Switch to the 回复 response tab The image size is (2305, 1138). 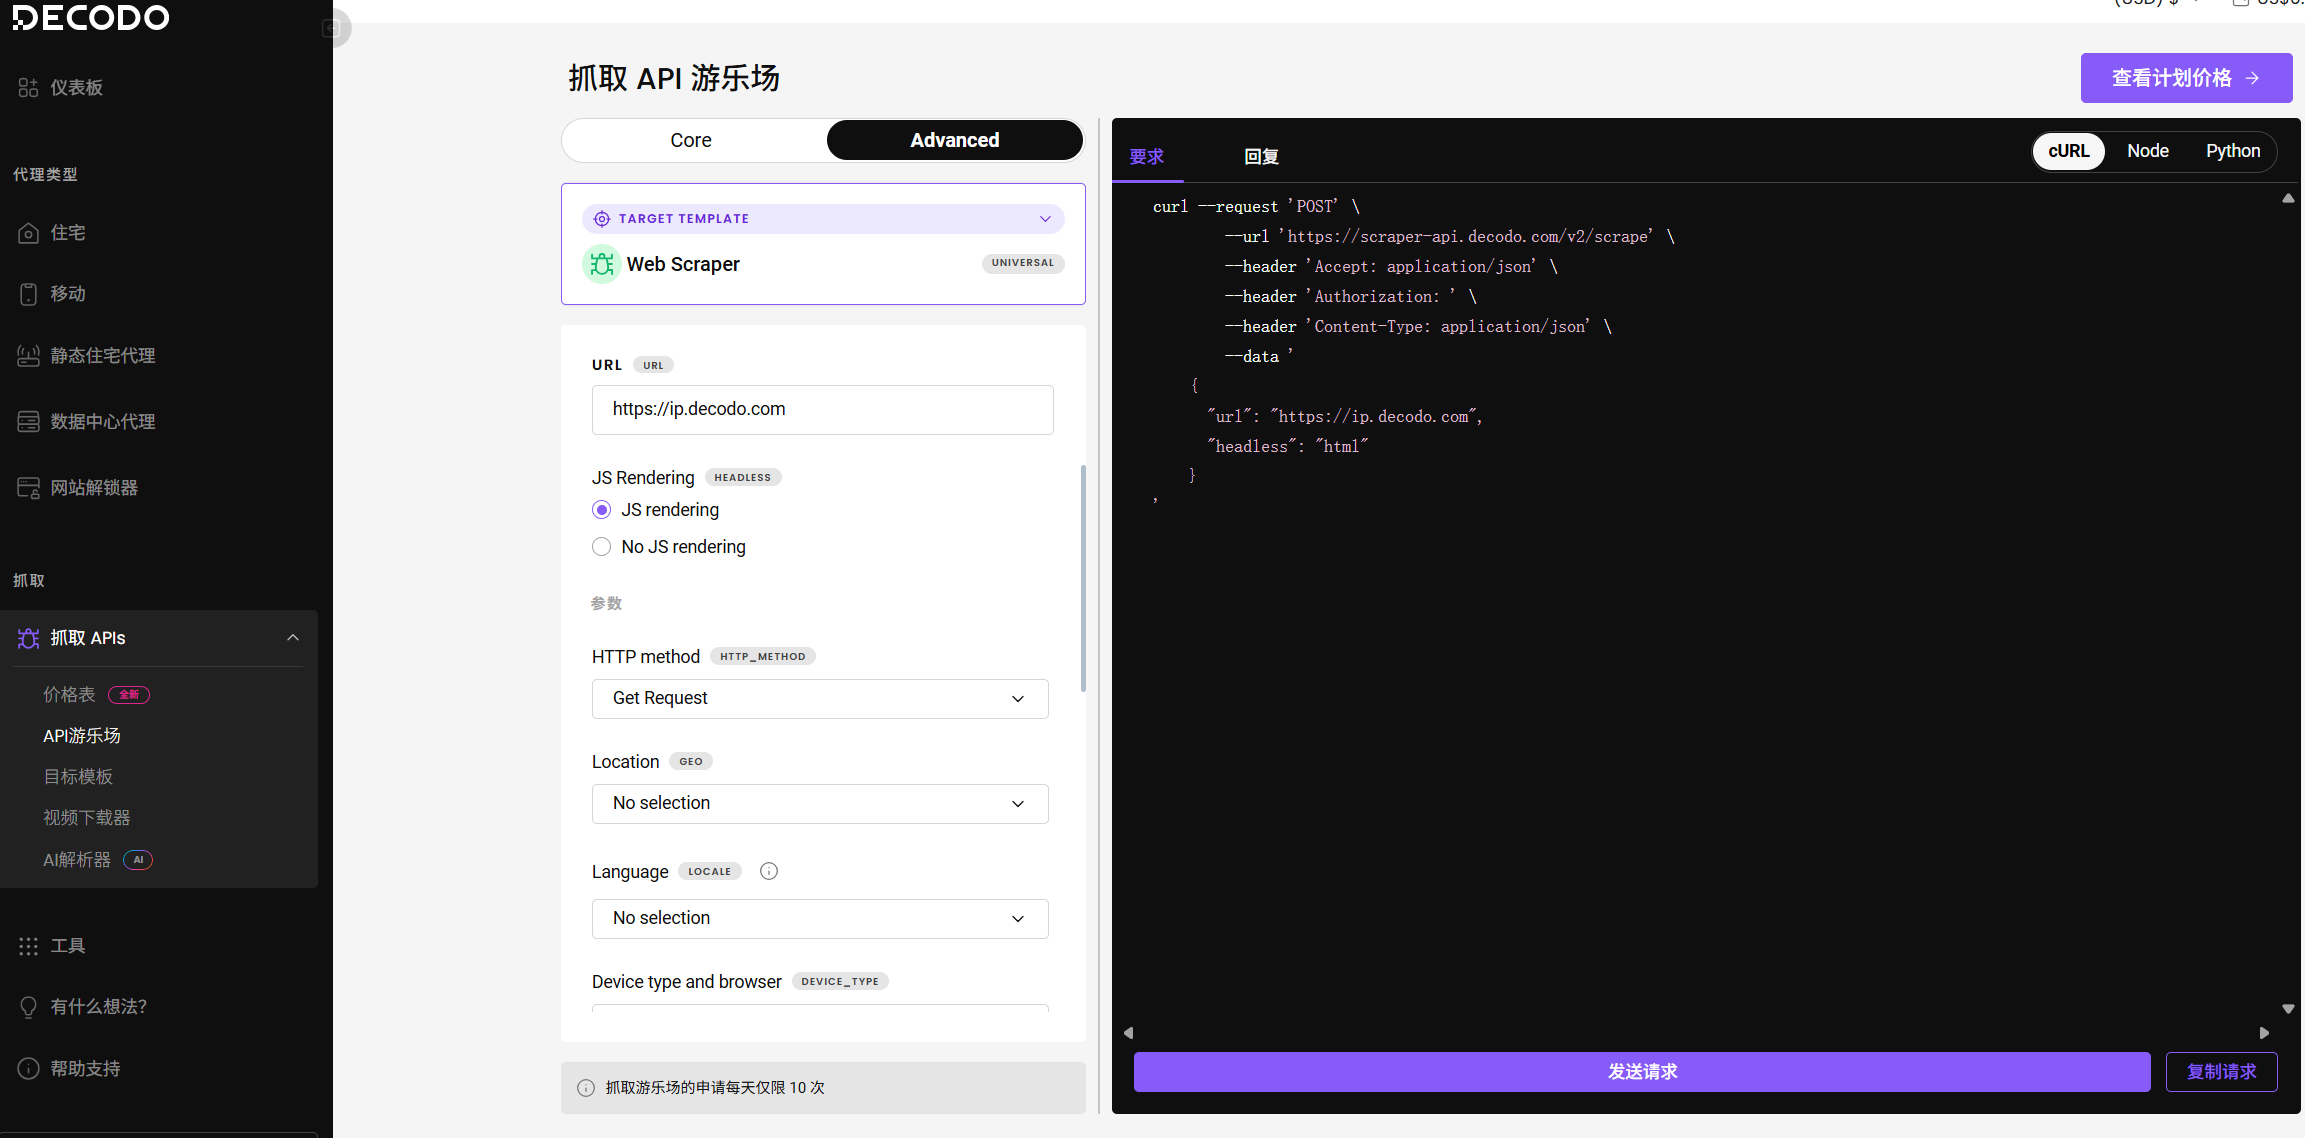pyautogui.click(x=1261, y=157)
